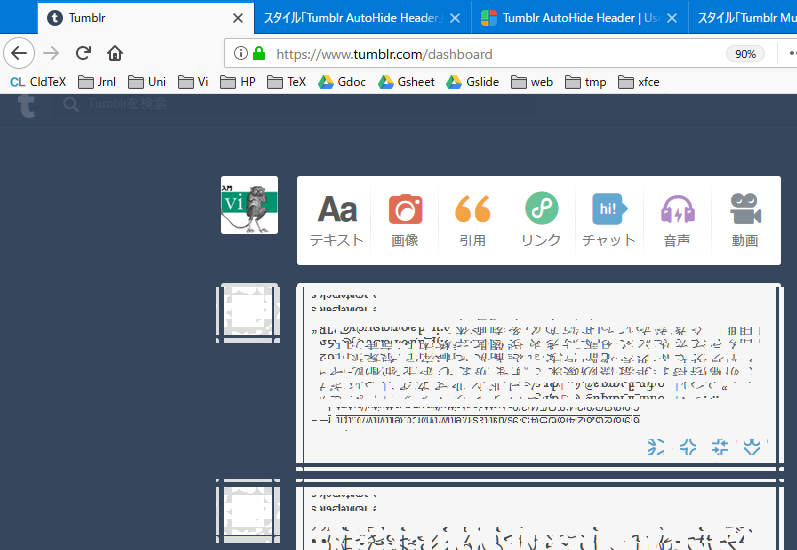The image size is (797, 550).
Task: Open the CldTeX bookmark
Action: (38, 82)
